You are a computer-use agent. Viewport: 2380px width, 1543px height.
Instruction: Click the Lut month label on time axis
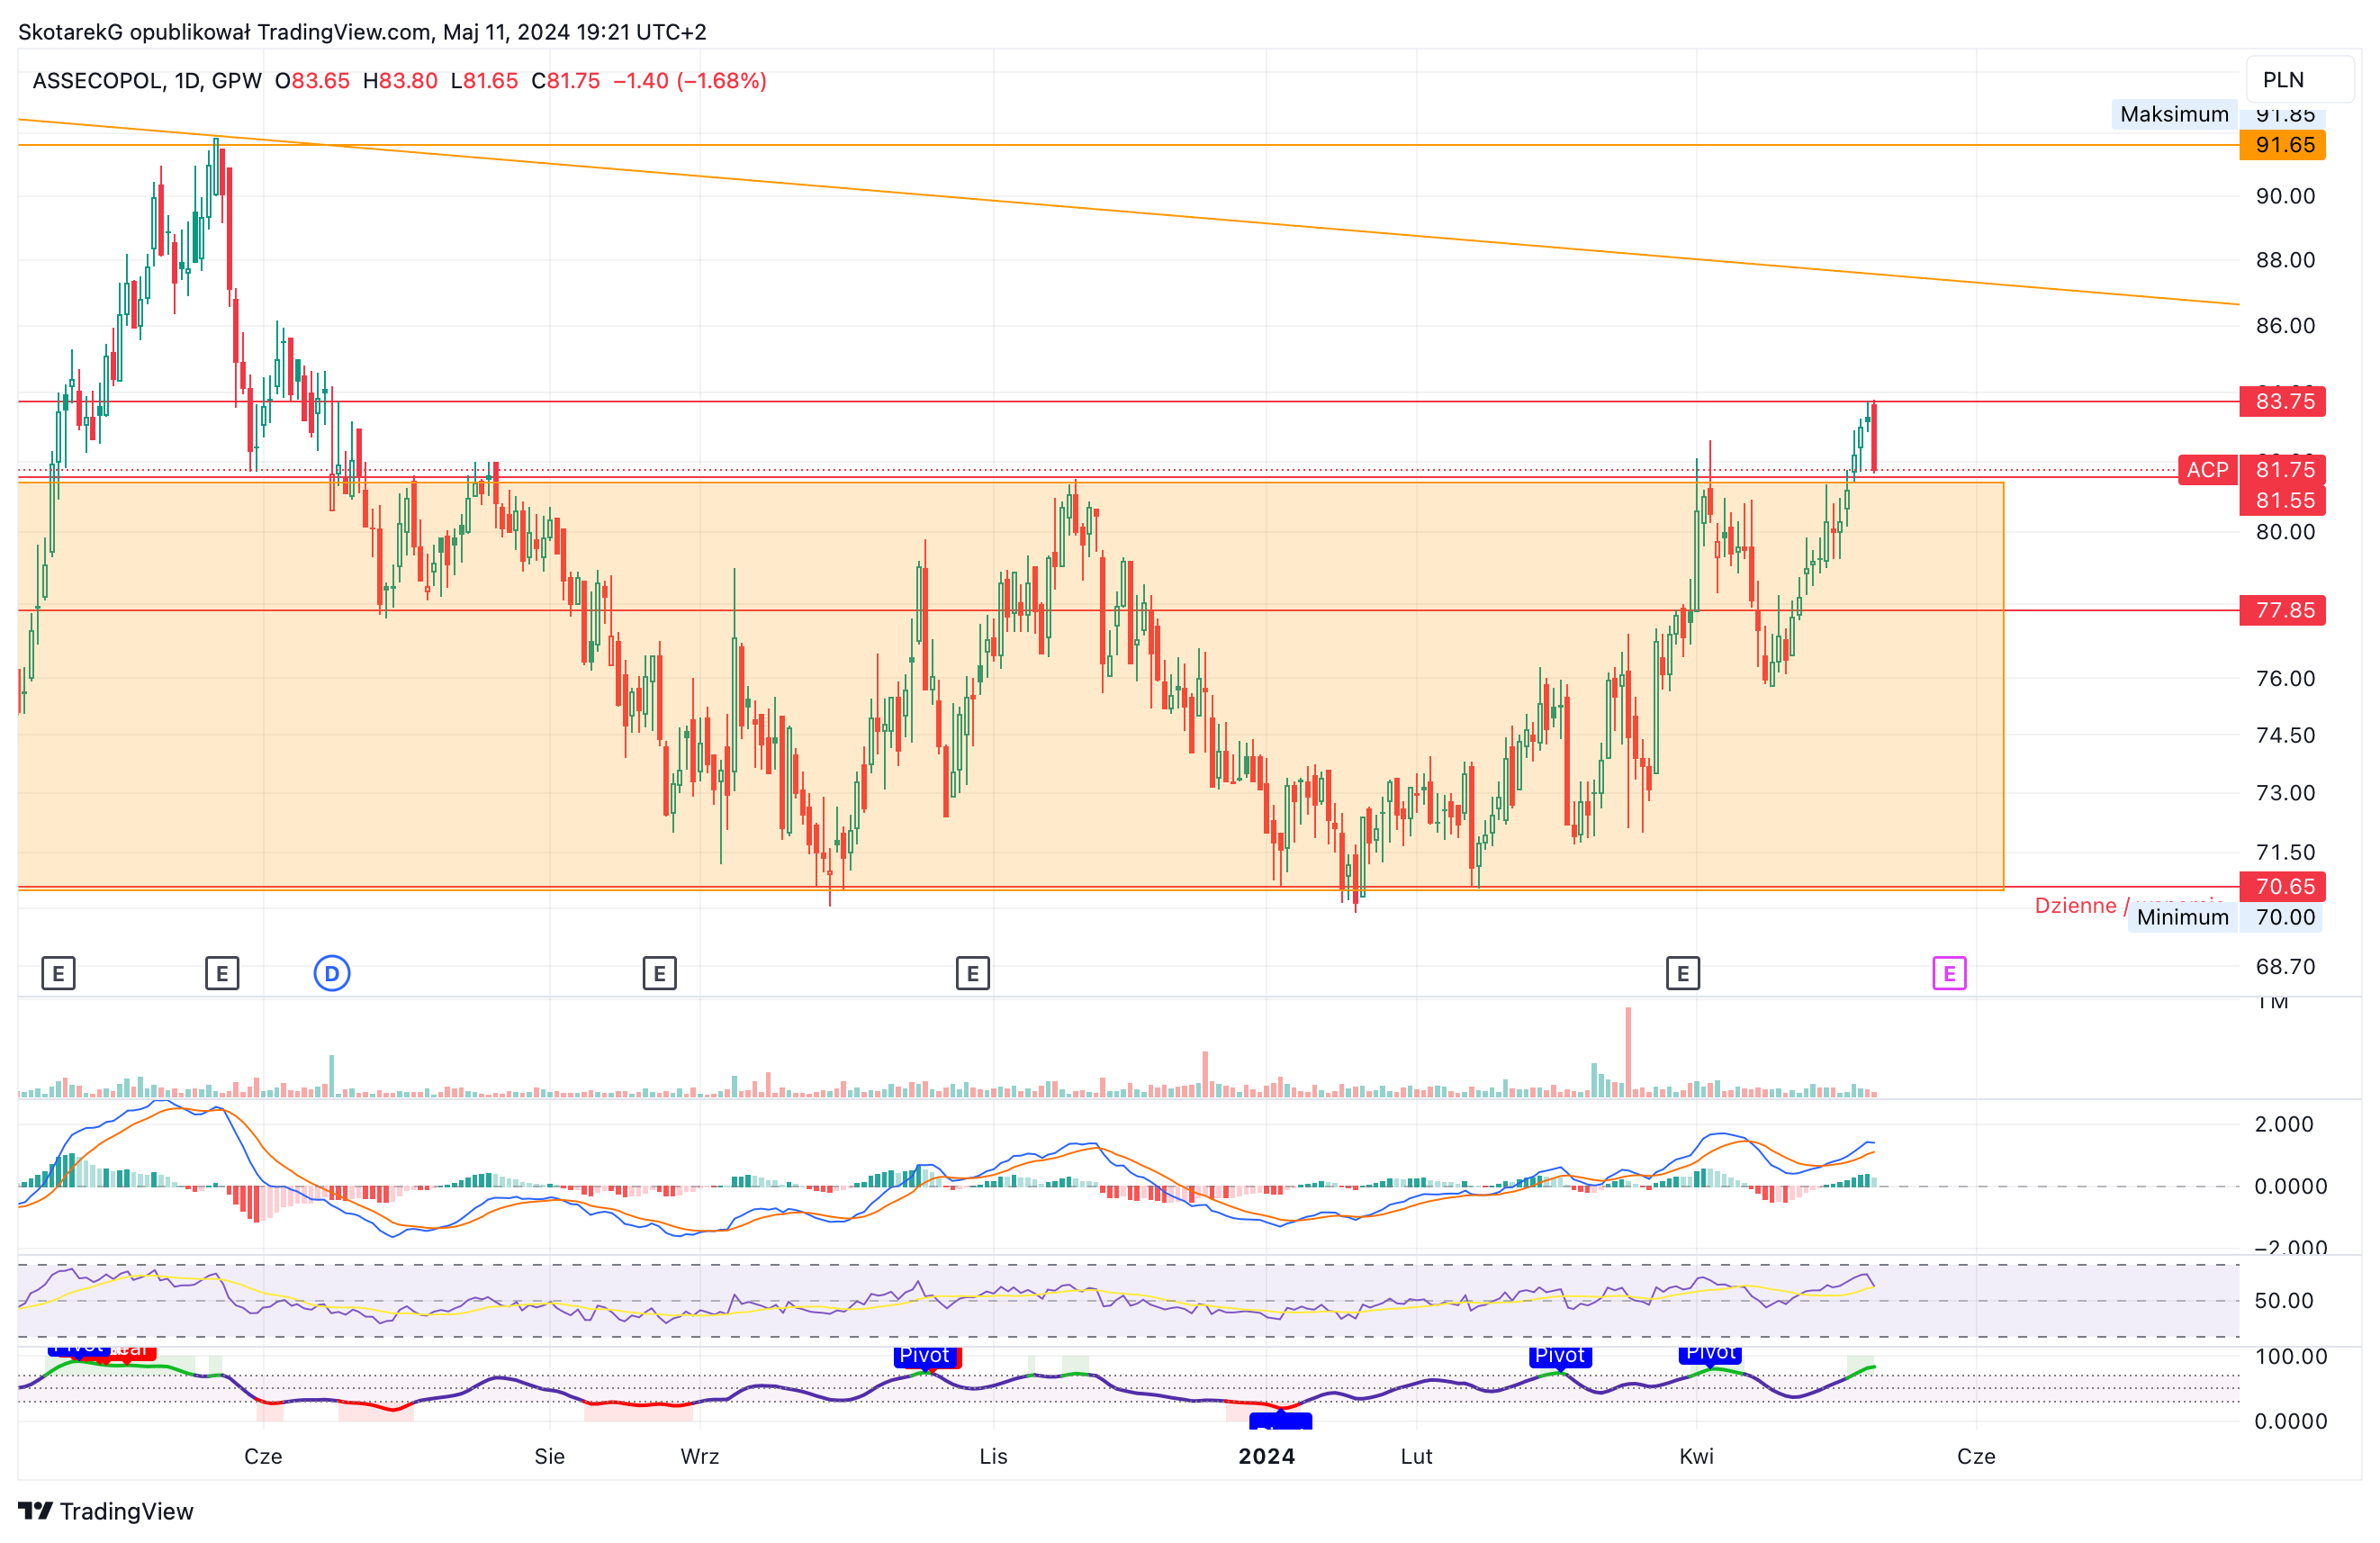(x=1416, y=1456)
